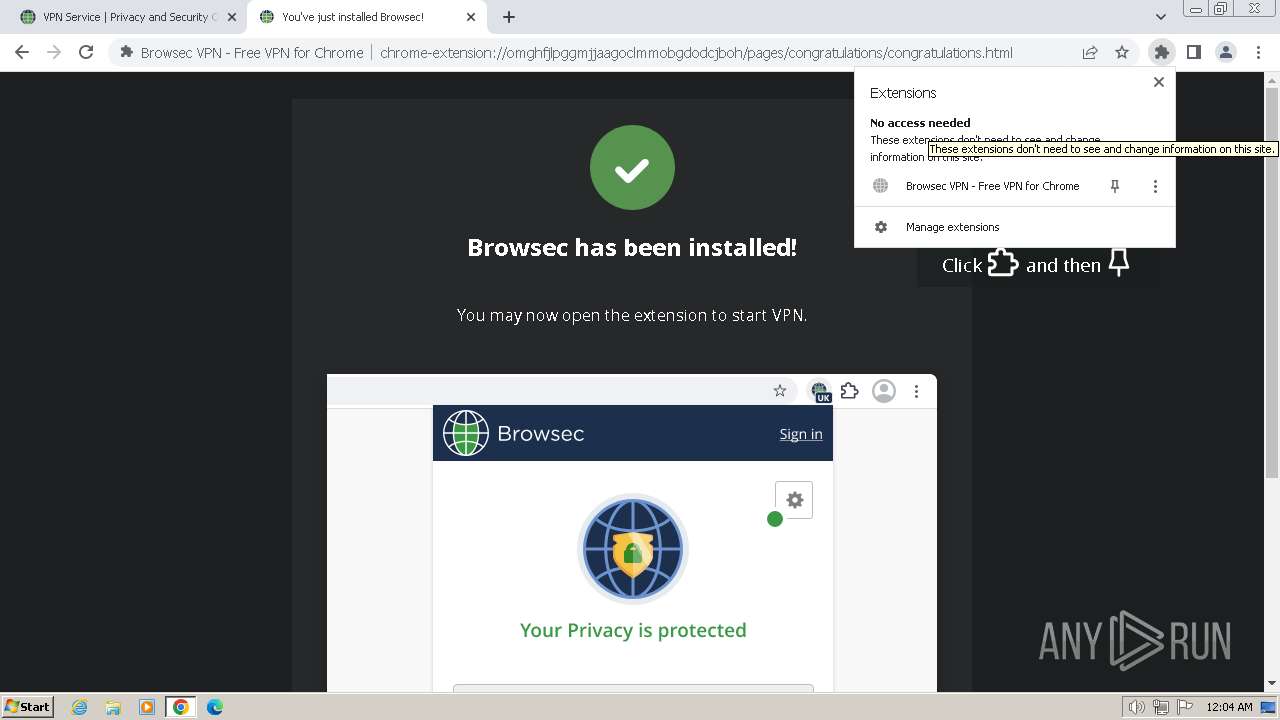The height and width of the screenshot is (720, 1280).
Task: Open the tab search dropdown arrow
Action: (x=1160, y=17)
